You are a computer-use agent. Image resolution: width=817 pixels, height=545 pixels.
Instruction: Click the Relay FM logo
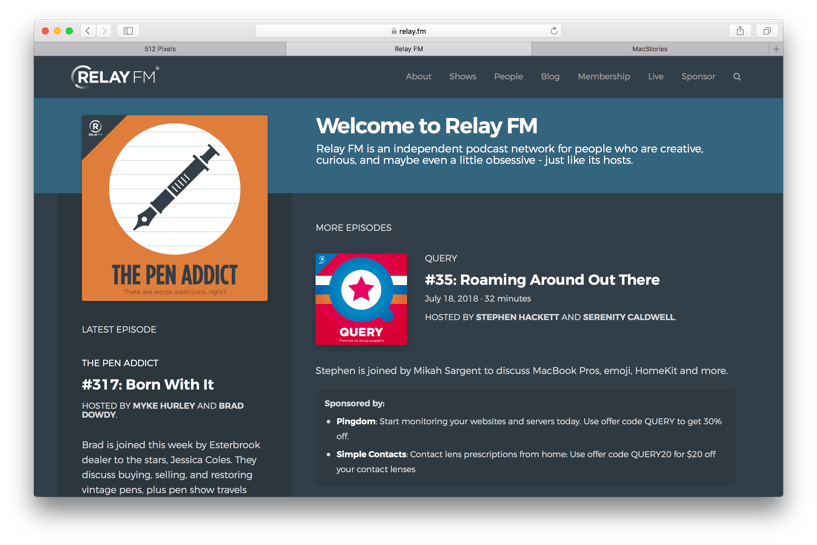(x=115, y=77)
